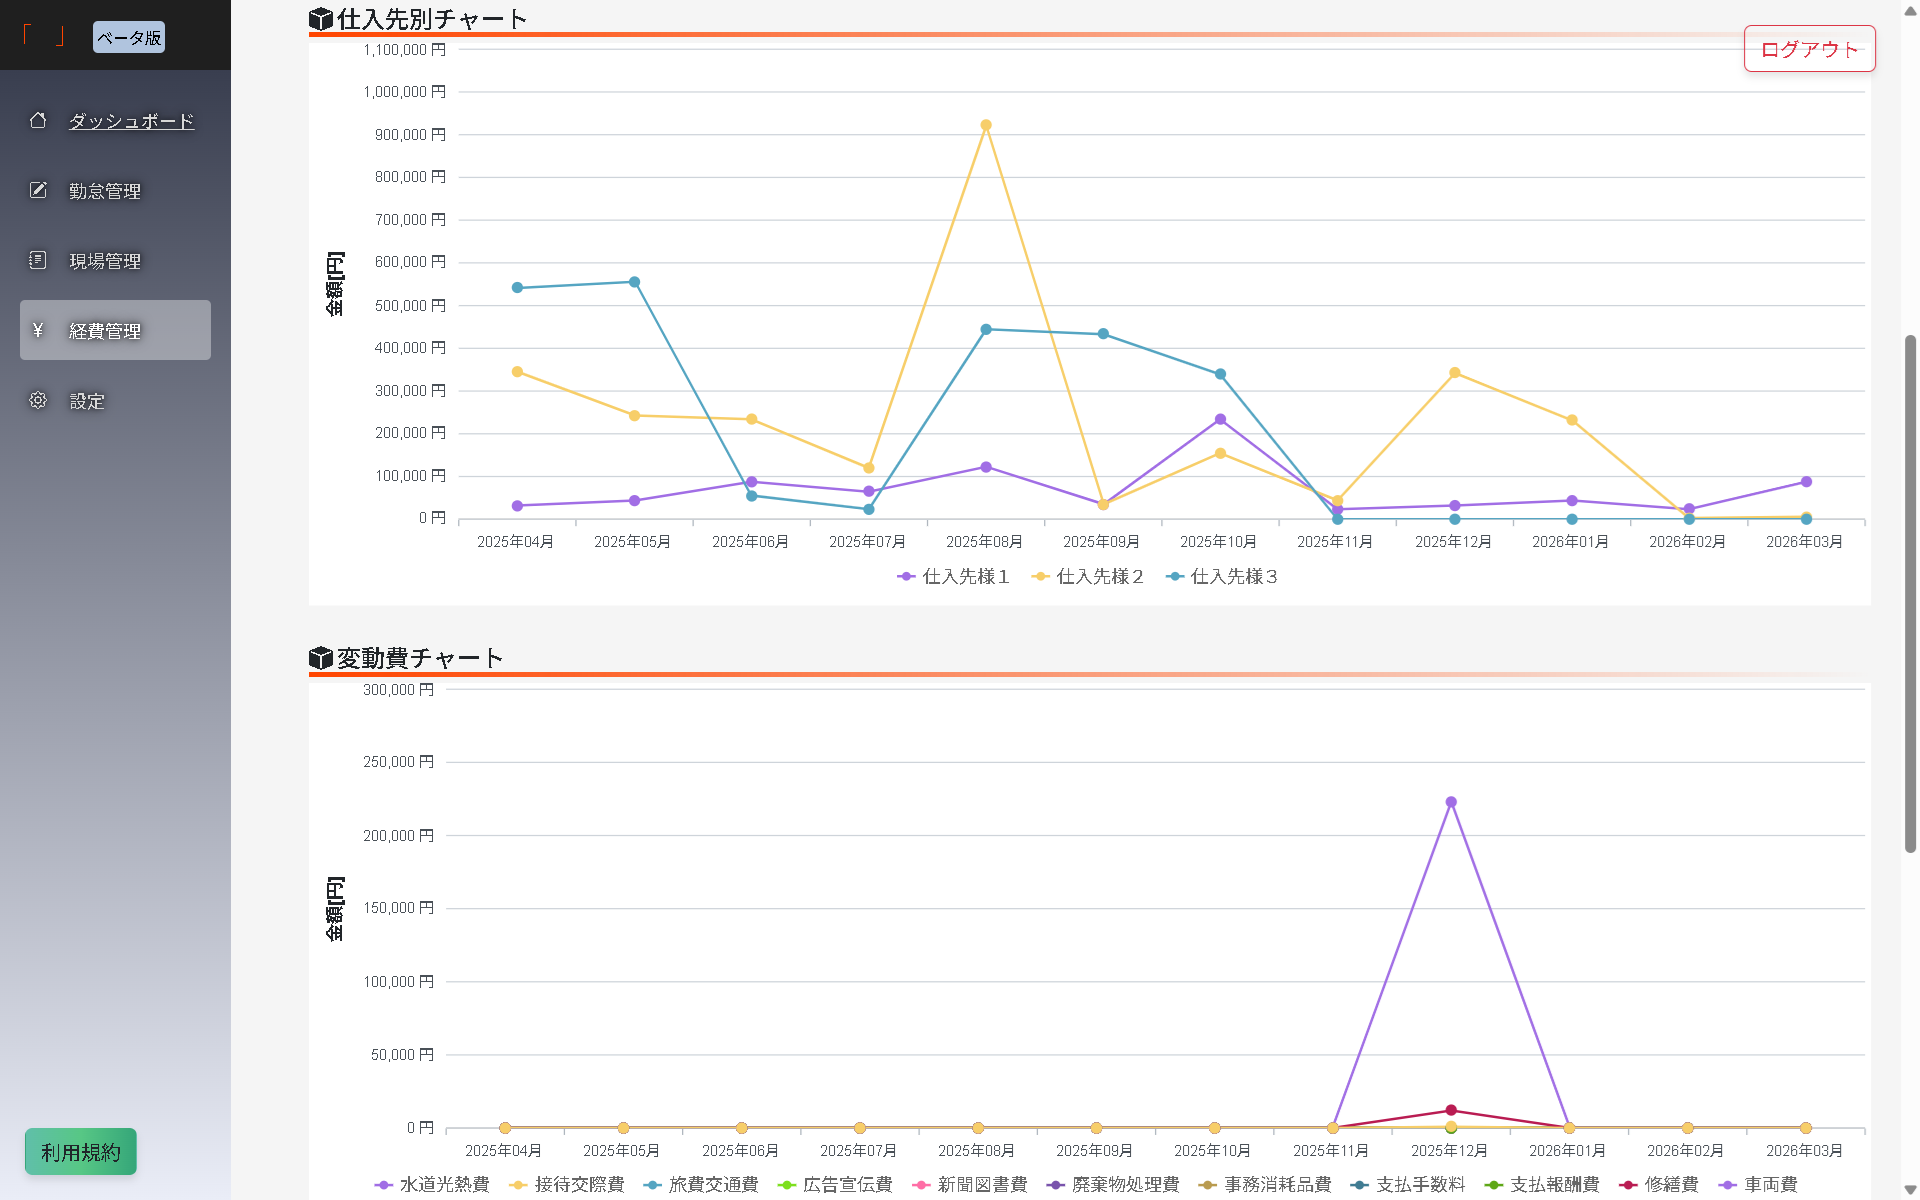Screen dimensions: 1920x1200
Task: Click the yen icon for 経費管理
Action: coord(38,330)
